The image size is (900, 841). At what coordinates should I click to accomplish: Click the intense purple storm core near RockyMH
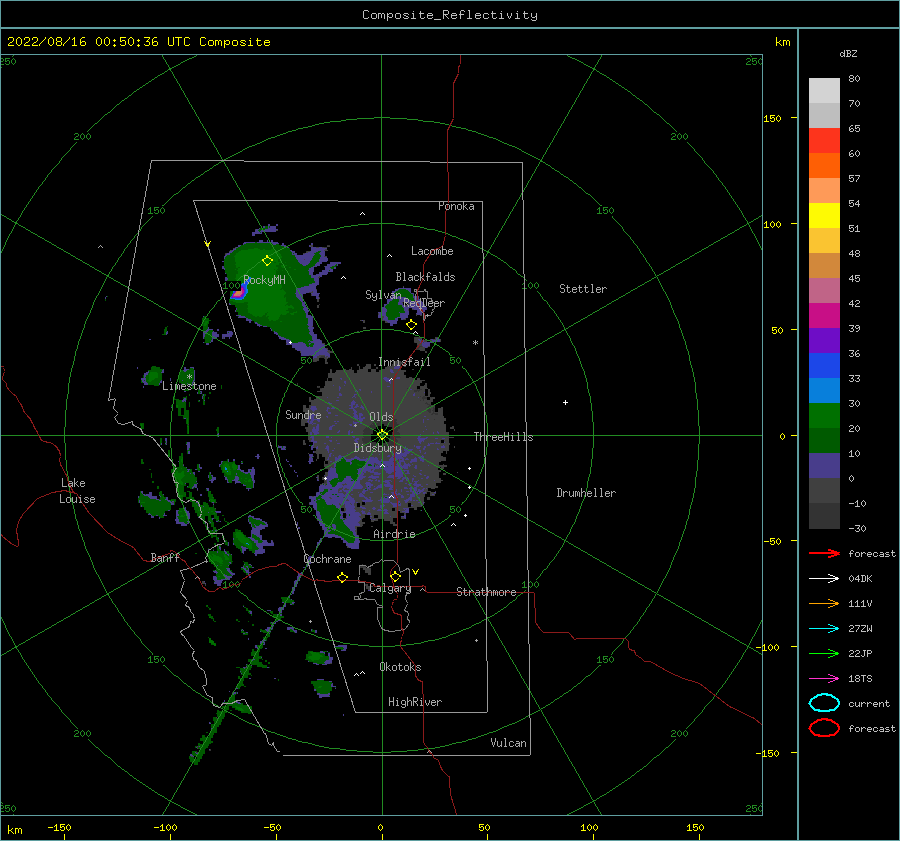tap(238, 293)
